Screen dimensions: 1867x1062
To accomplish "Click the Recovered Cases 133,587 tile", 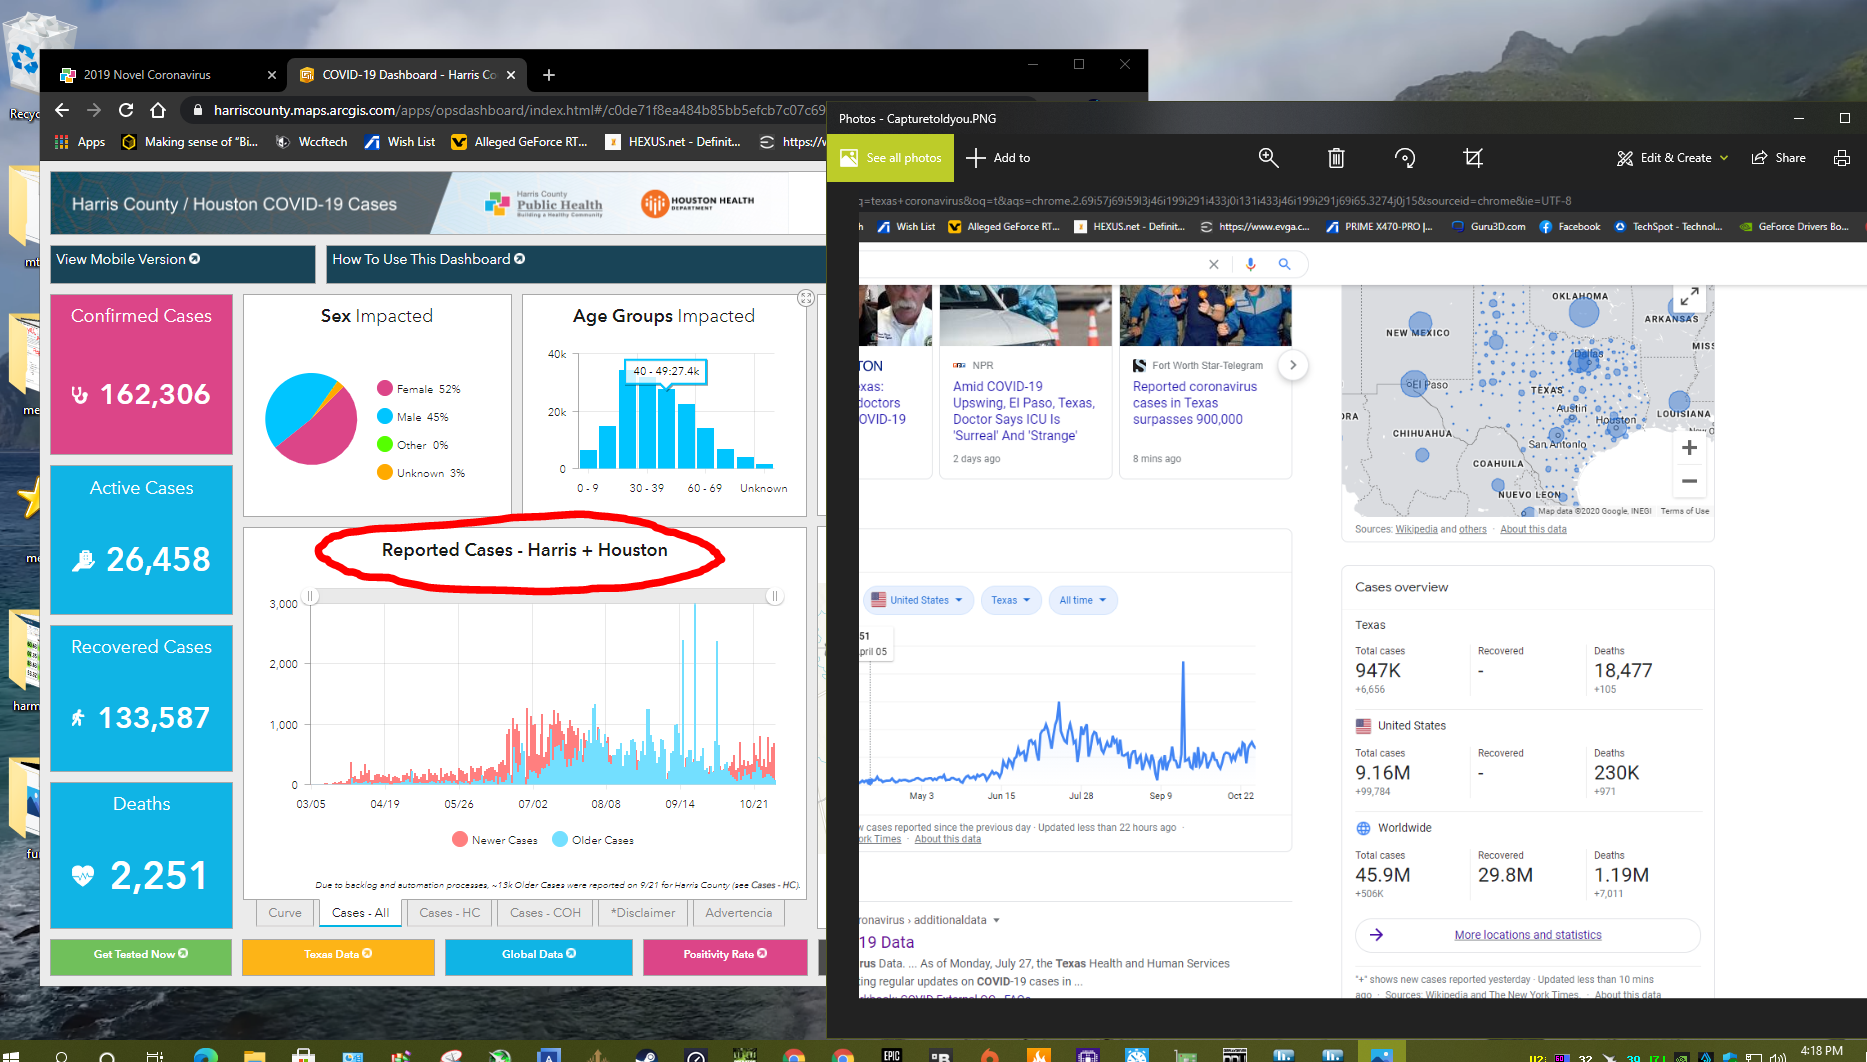I will pos(141,698).
